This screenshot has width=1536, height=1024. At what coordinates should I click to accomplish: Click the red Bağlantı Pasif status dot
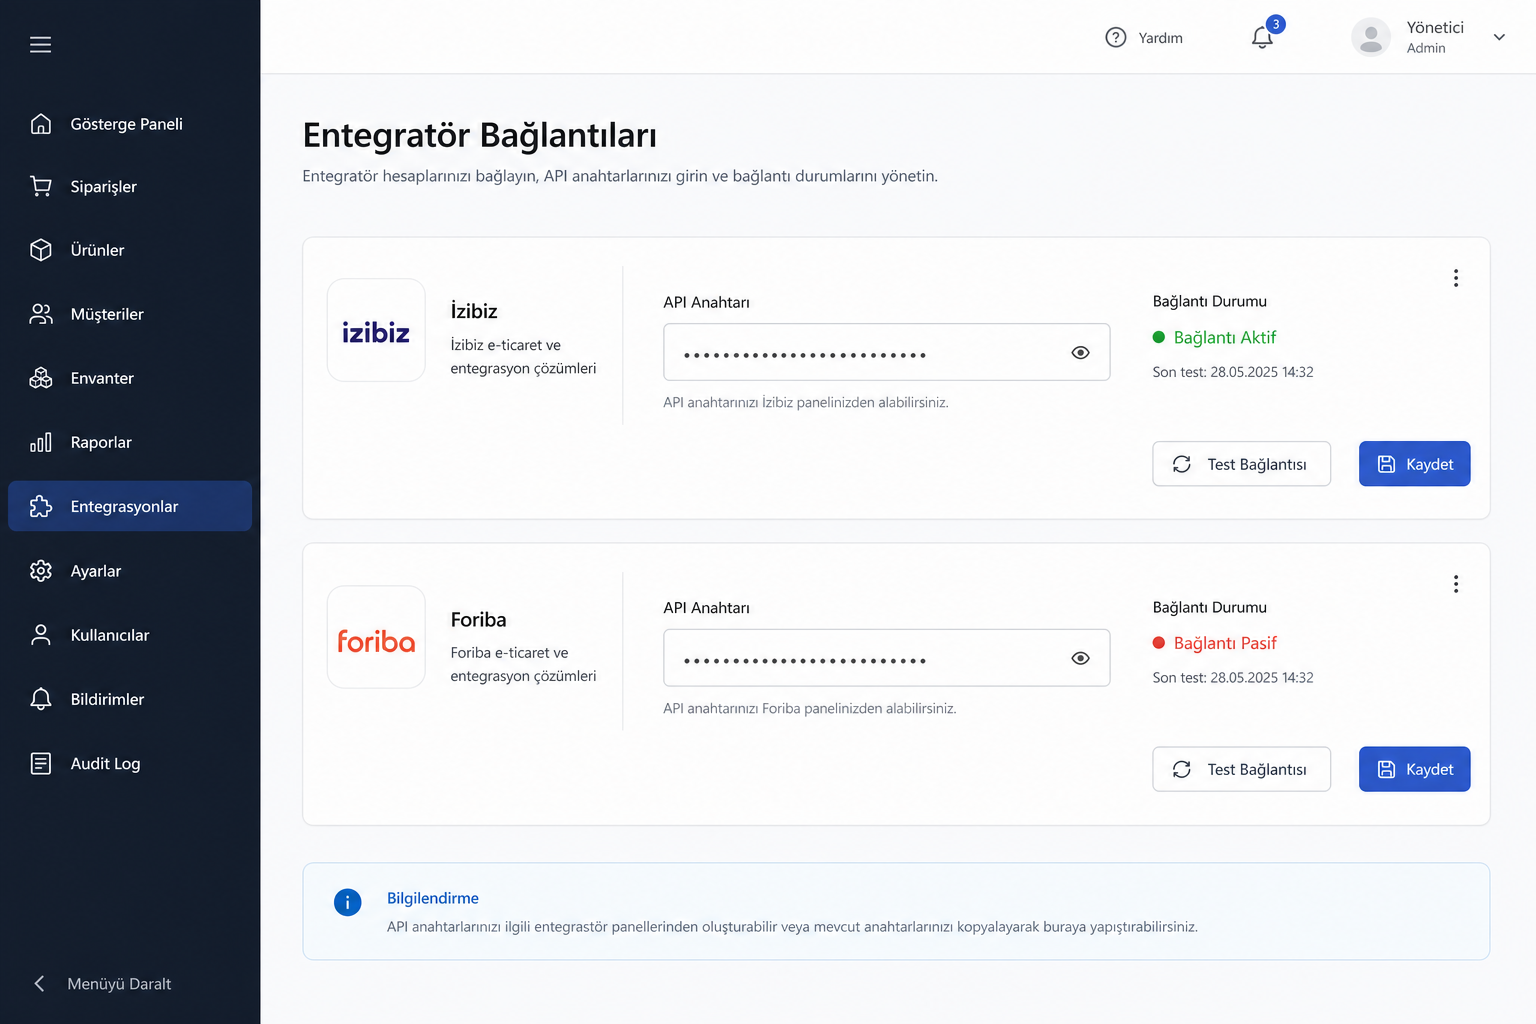tap(1159, 643)
